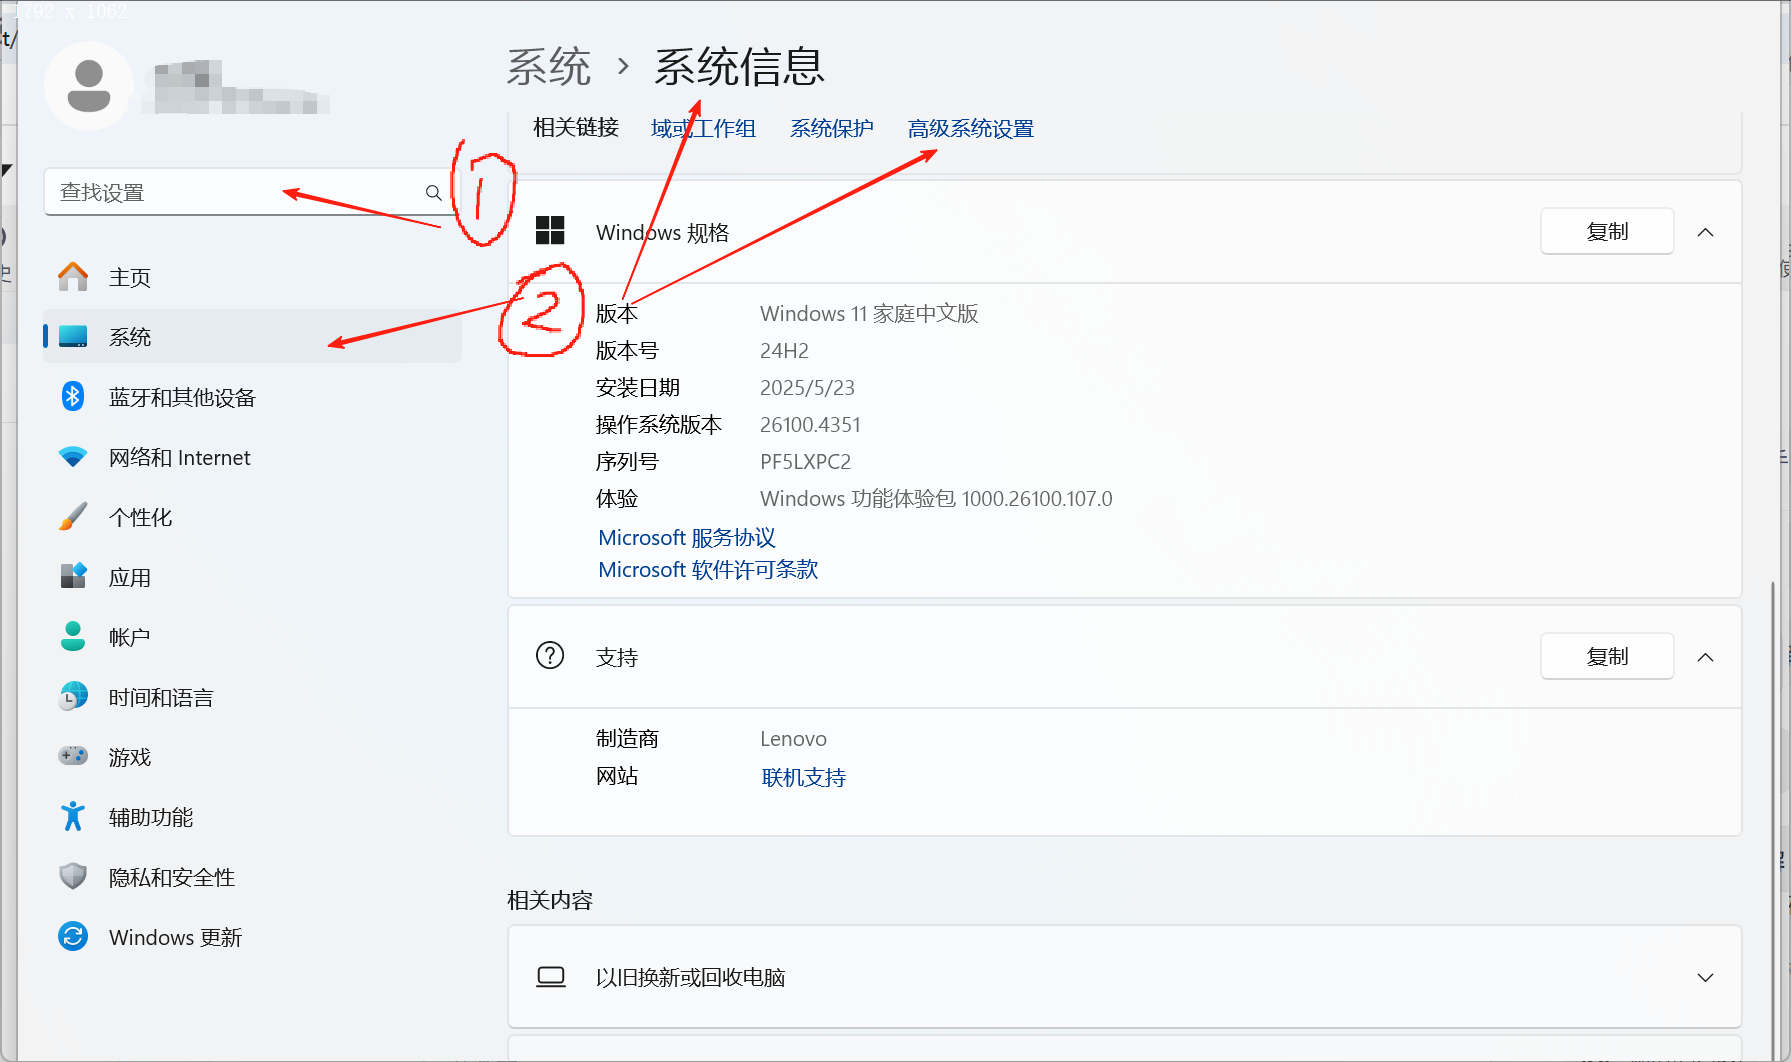Viewport: 1791px width, 1062px height.
Task: Click the 主页 home icon
Action: (73, 277)
